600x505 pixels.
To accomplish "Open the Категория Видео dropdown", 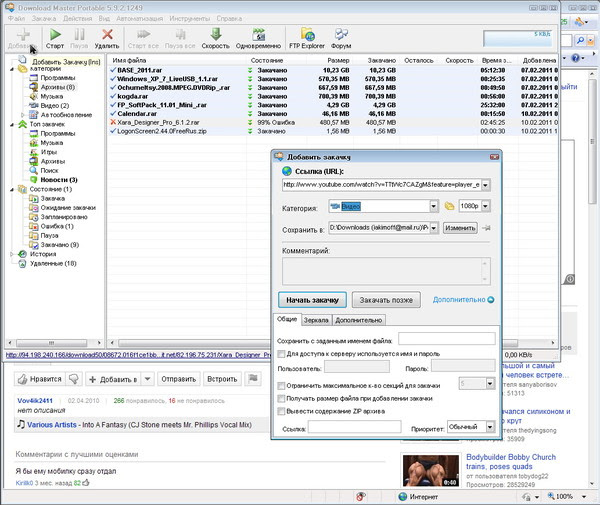I will click(x=434, y=207).
